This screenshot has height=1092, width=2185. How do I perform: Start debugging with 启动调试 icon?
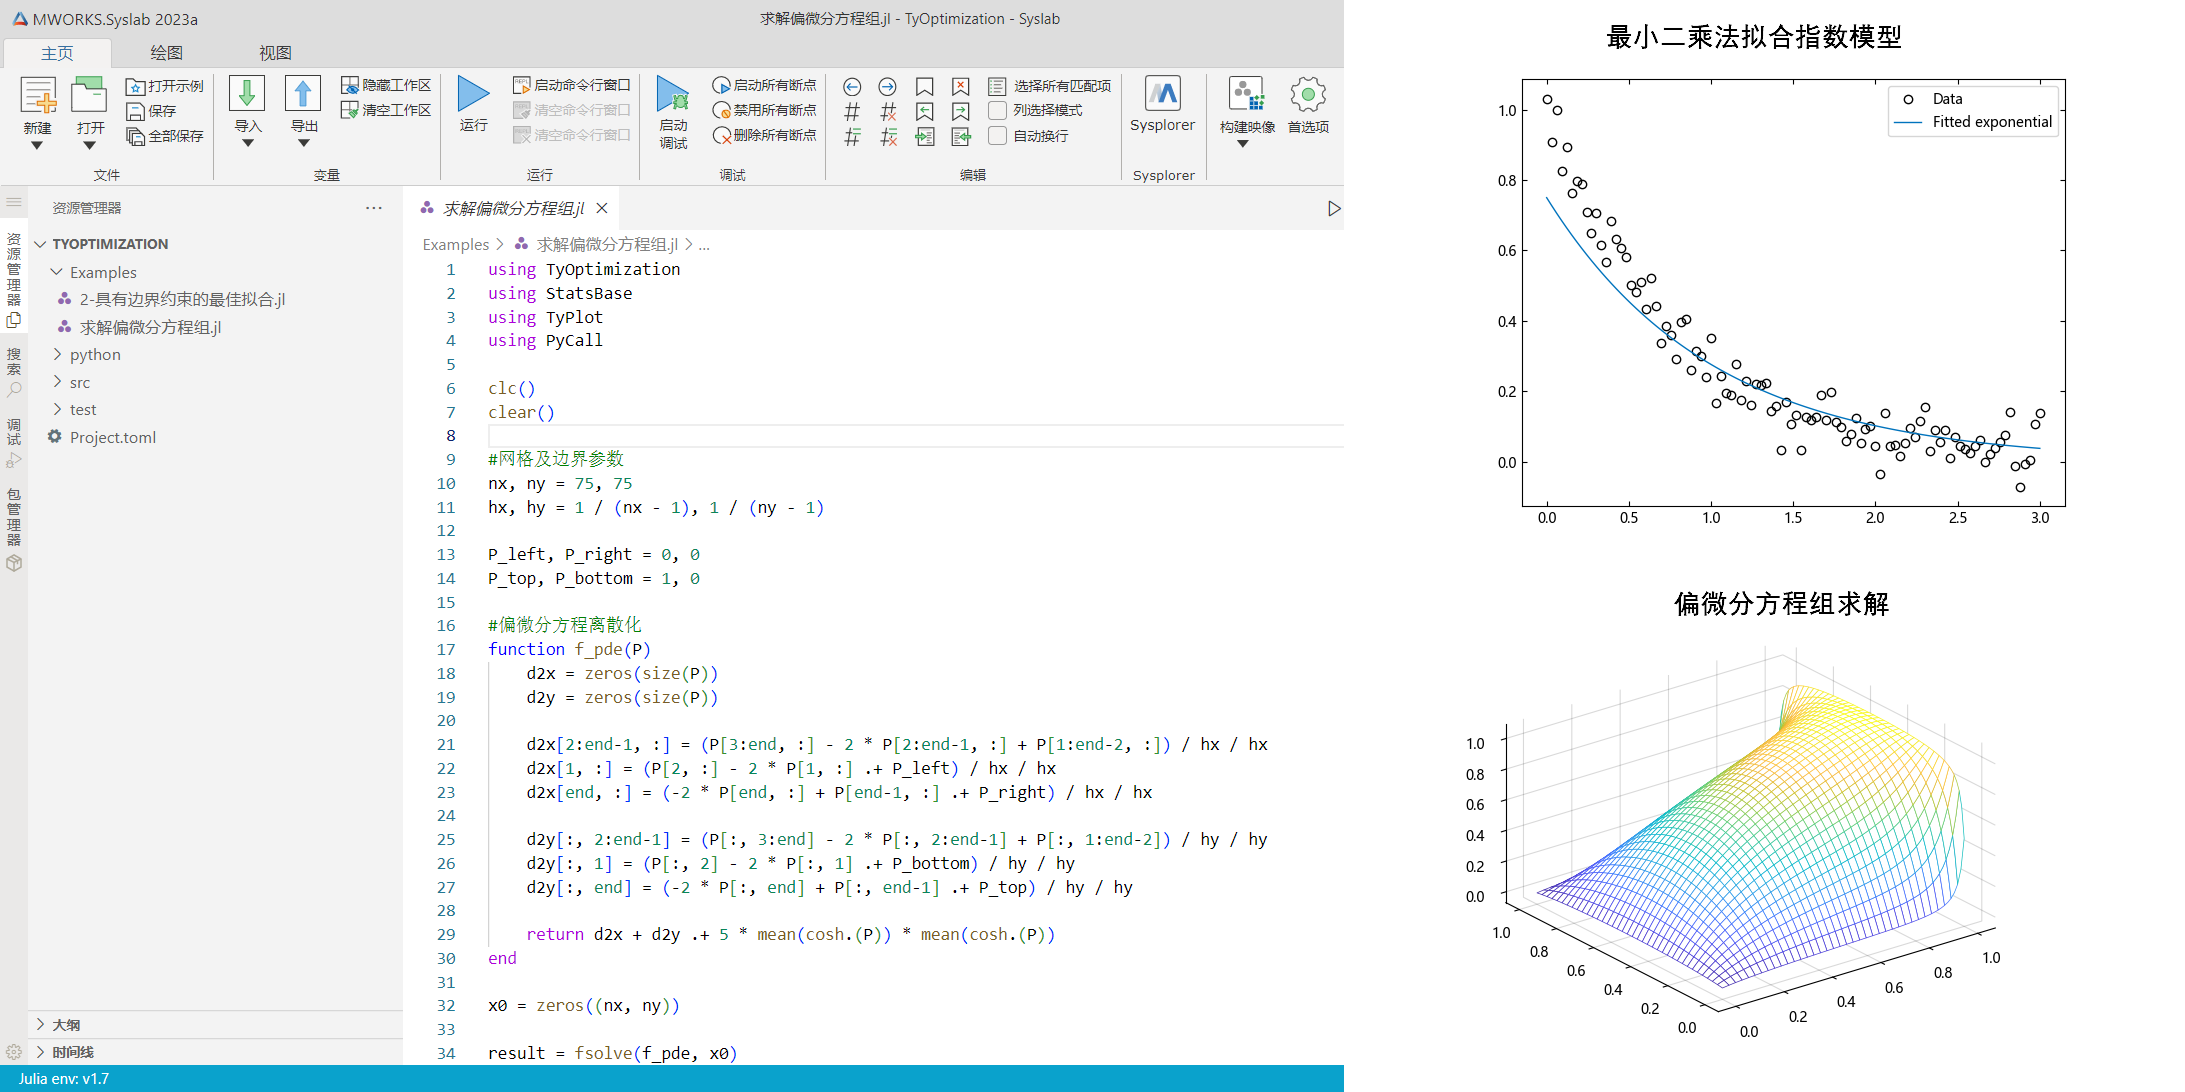click(x=673, y=96)
